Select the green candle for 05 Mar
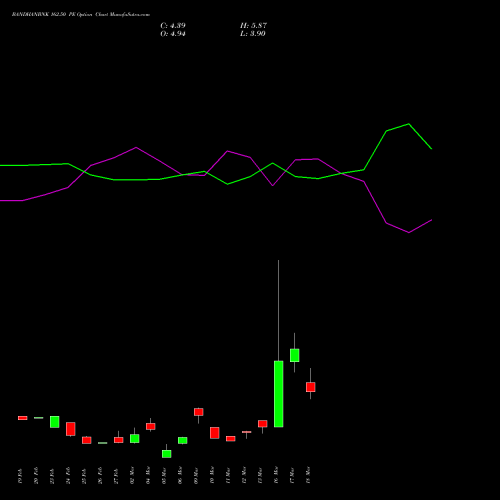The width and height of the screenshot is (500, 500). [167, 454]
